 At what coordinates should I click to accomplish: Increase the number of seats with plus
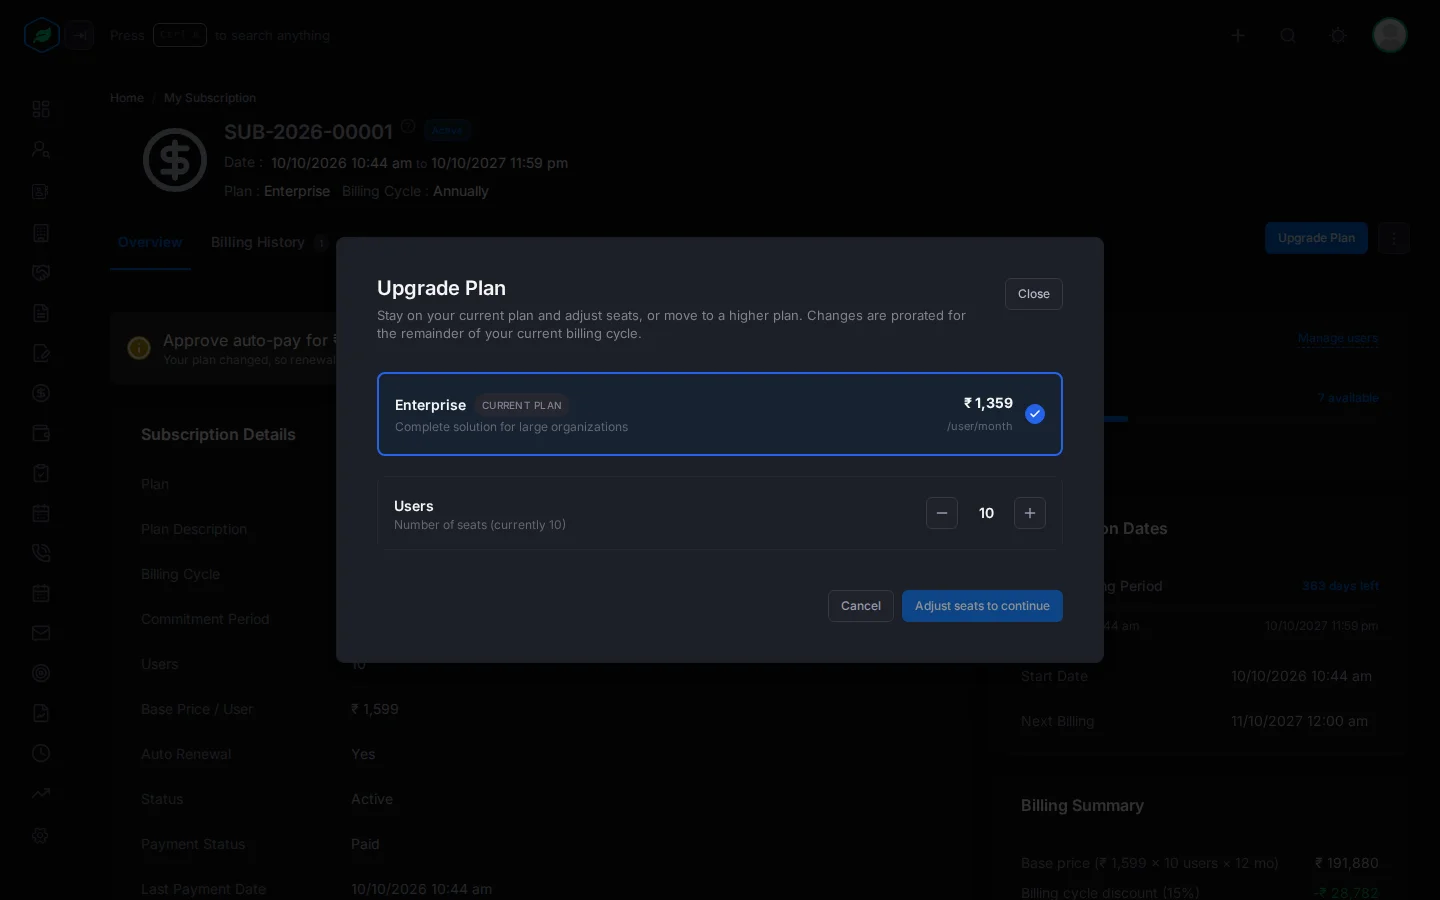1030,513
